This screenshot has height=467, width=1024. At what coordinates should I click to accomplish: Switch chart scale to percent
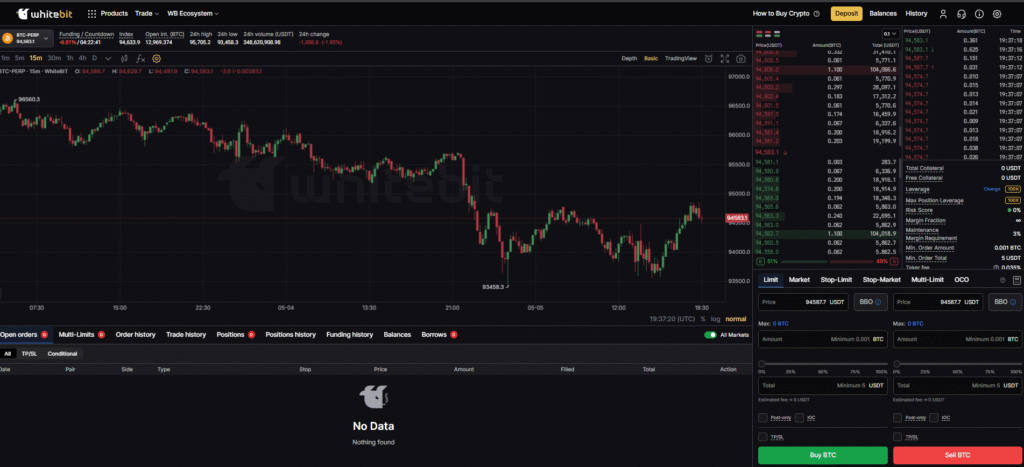coord(703,319)
